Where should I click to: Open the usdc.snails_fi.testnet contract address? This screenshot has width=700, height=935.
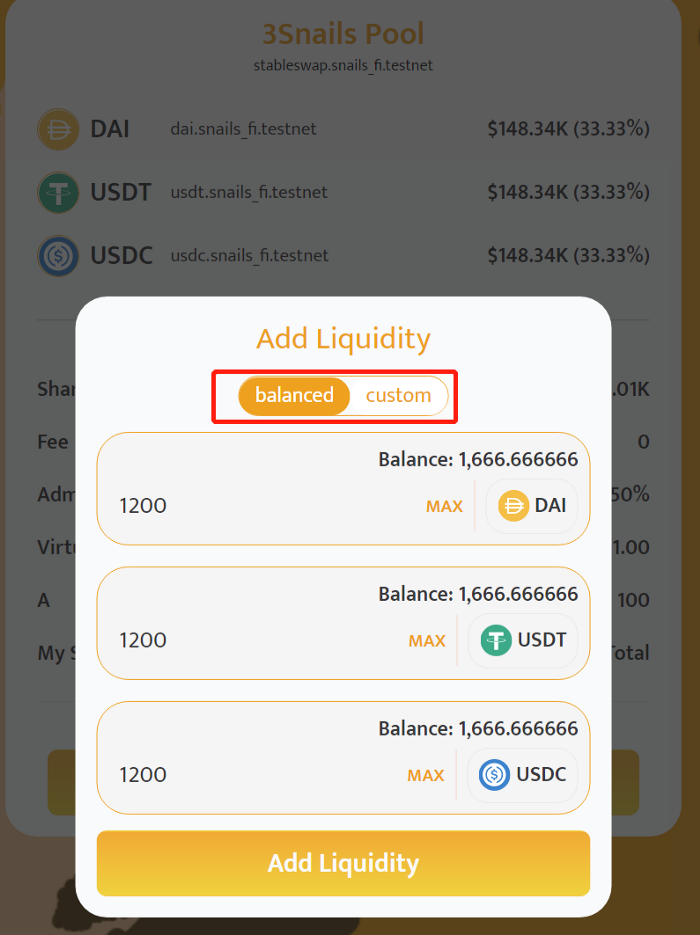249,255
